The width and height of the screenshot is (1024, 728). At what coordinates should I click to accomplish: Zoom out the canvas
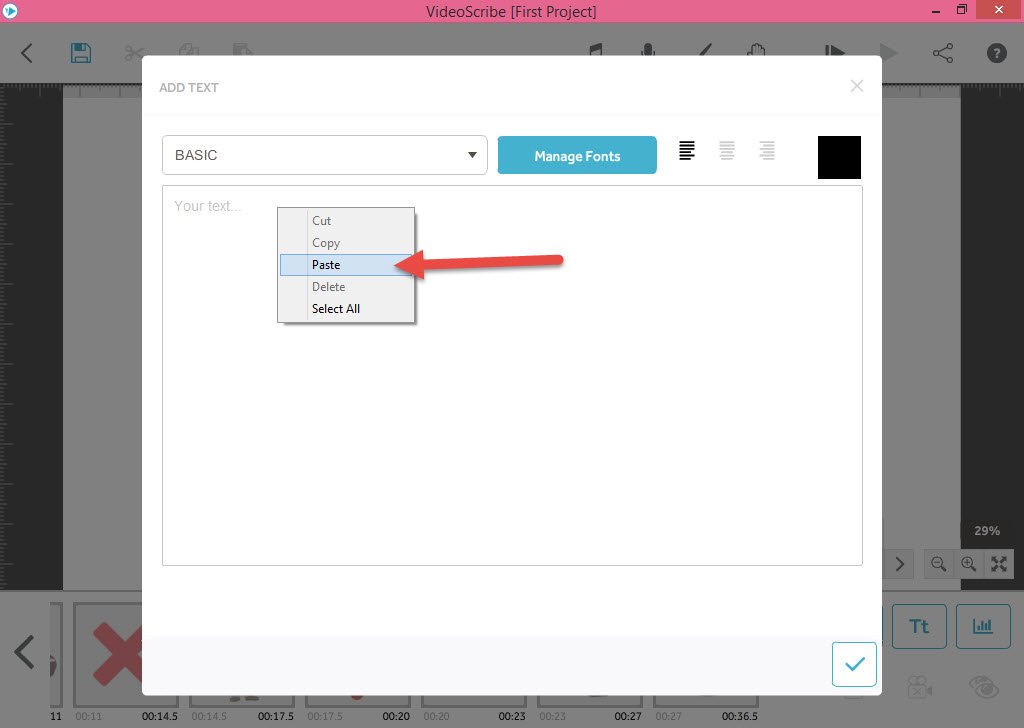938,564
